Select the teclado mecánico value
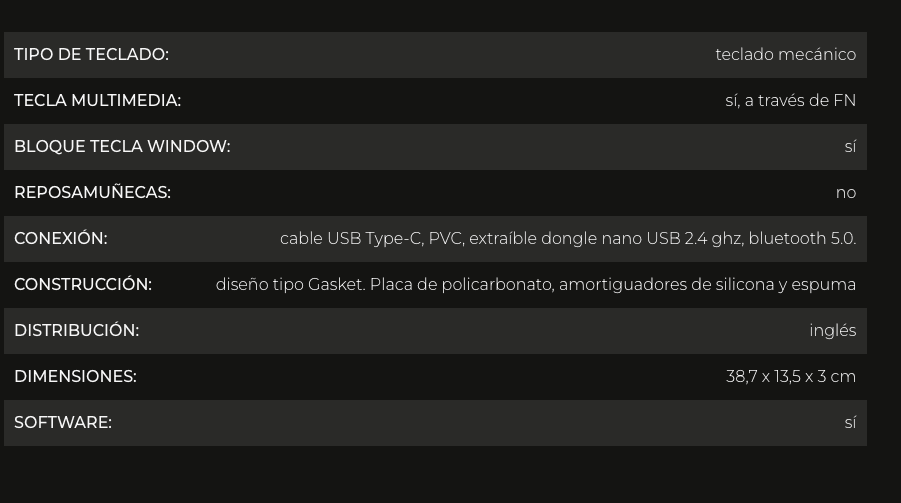This screenshot has width=901, height=503. pos(786,55)
